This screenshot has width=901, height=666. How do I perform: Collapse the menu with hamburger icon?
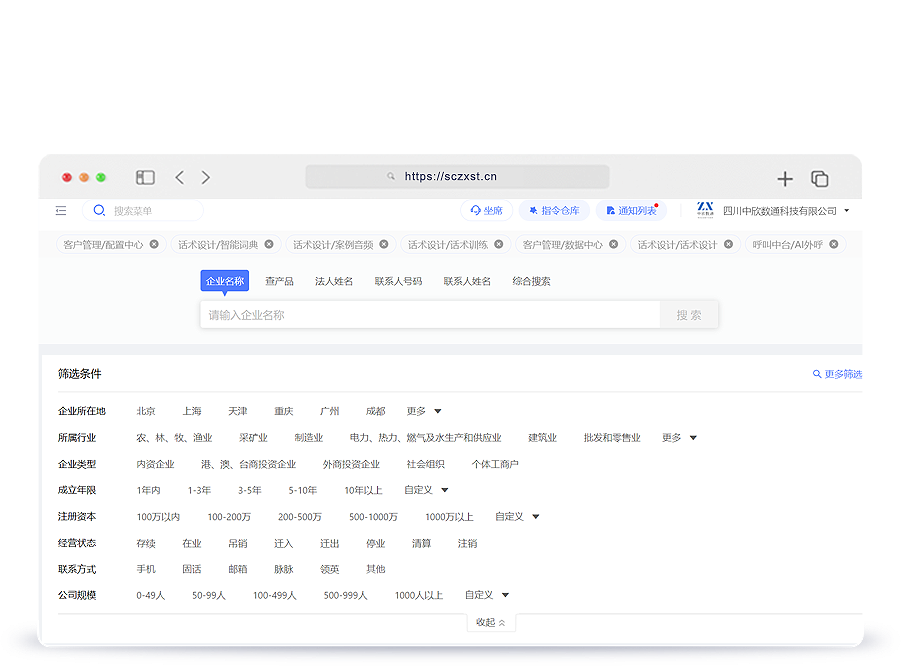coord(61,211)
